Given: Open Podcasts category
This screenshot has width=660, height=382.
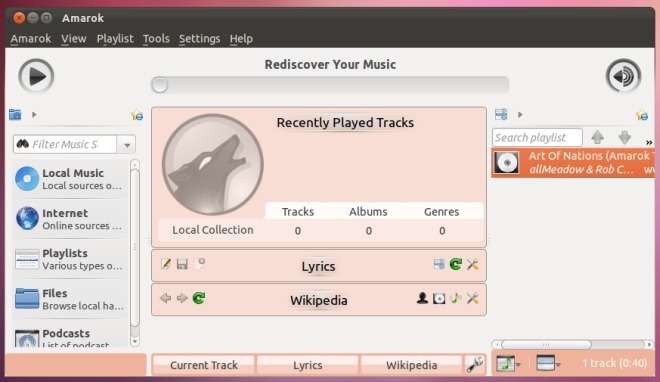Looking at the screenshot, I should [70, 337].
